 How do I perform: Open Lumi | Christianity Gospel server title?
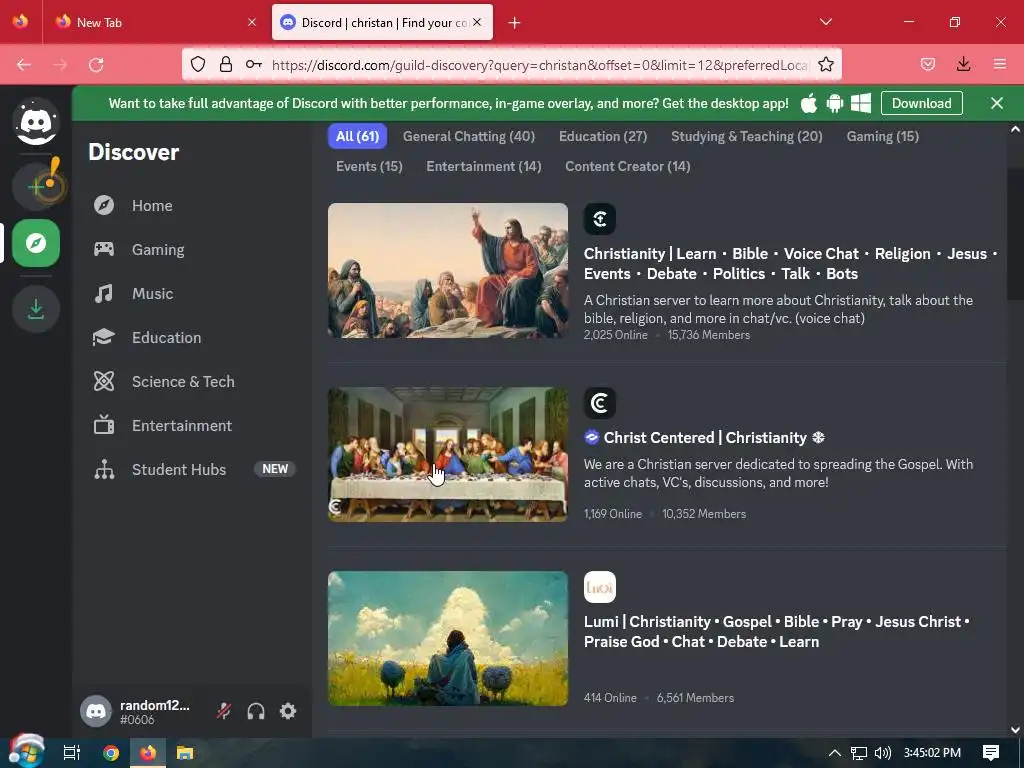(776, 632)
